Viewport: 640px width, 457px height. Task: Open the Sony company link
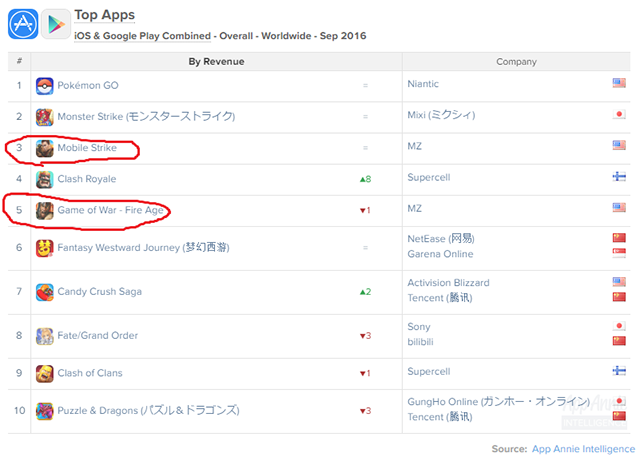[x=419, y=326]
